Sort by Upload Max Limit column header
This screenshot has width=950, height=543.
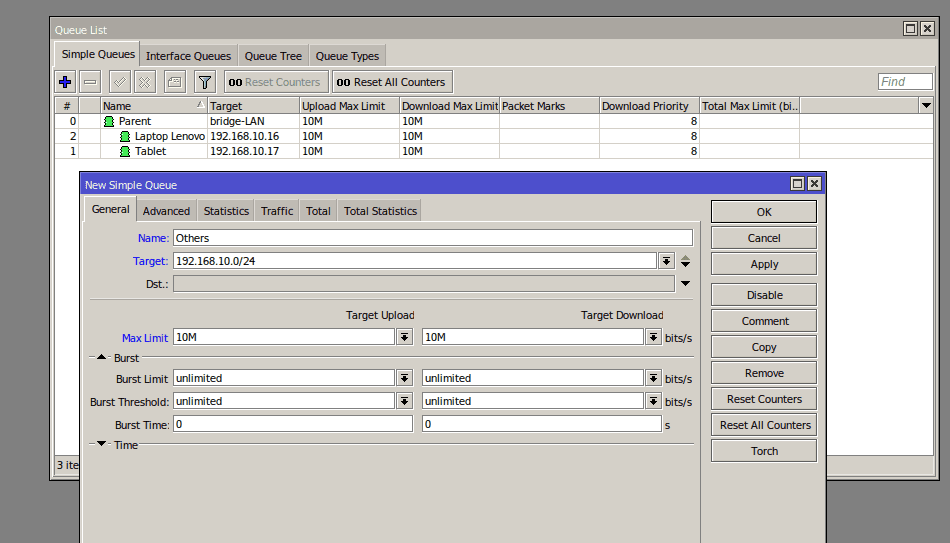click(349, 106)
